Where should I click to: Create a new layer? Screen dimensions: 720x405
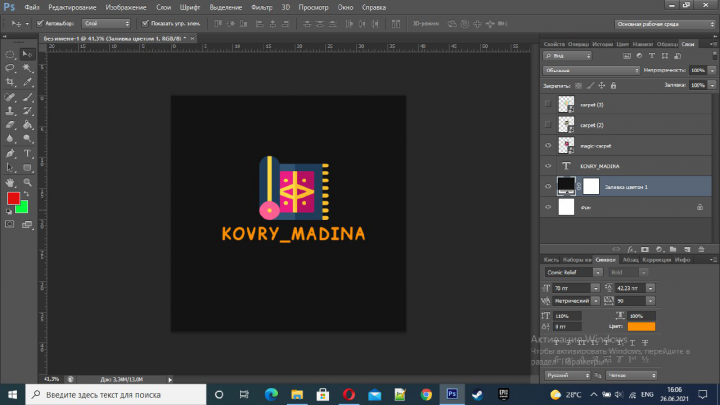click(687, 249)
